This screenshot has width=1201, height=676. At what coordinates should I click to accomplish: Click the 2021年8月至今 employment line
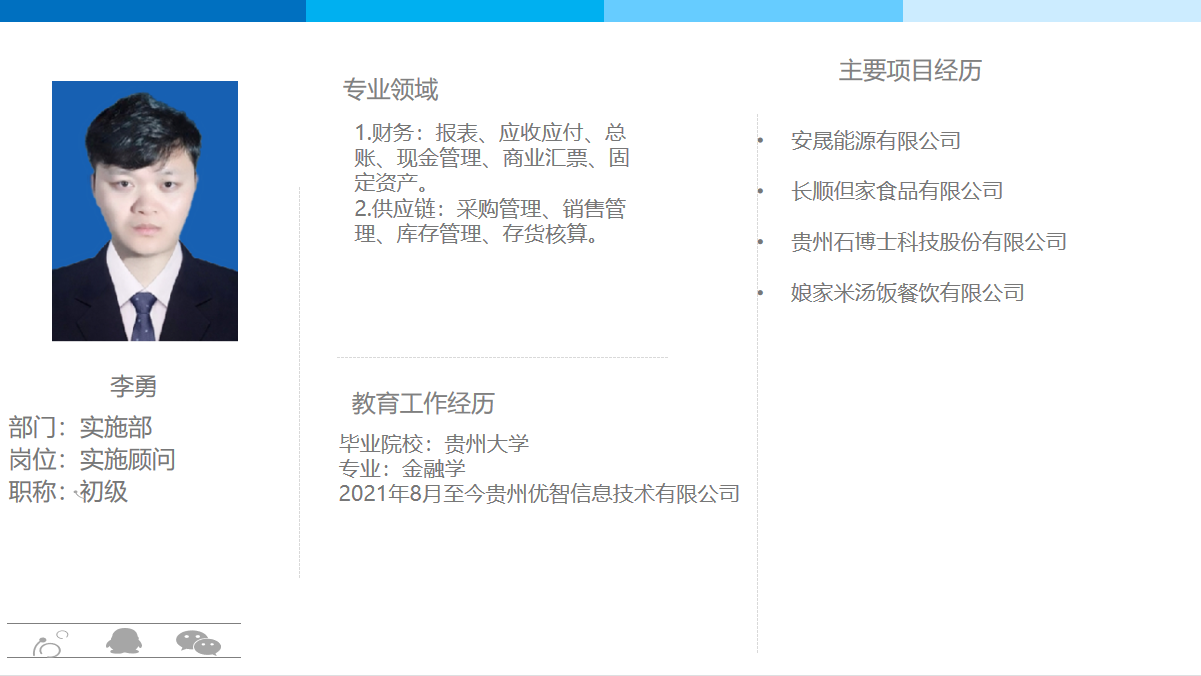539,494
